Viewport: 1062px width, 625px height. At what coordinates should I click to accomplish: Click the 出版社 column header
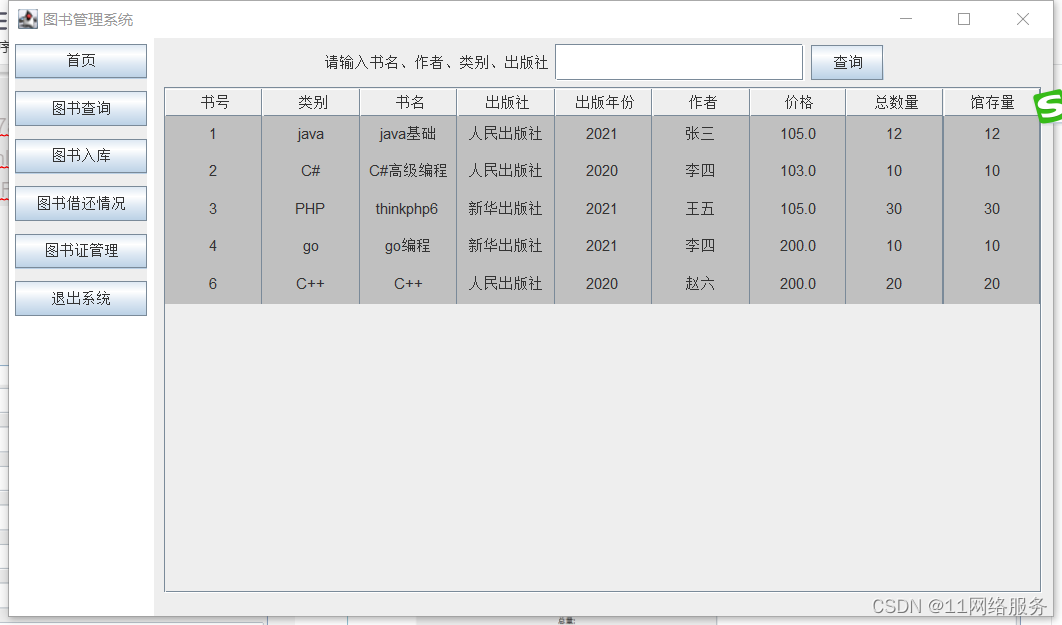506,102
